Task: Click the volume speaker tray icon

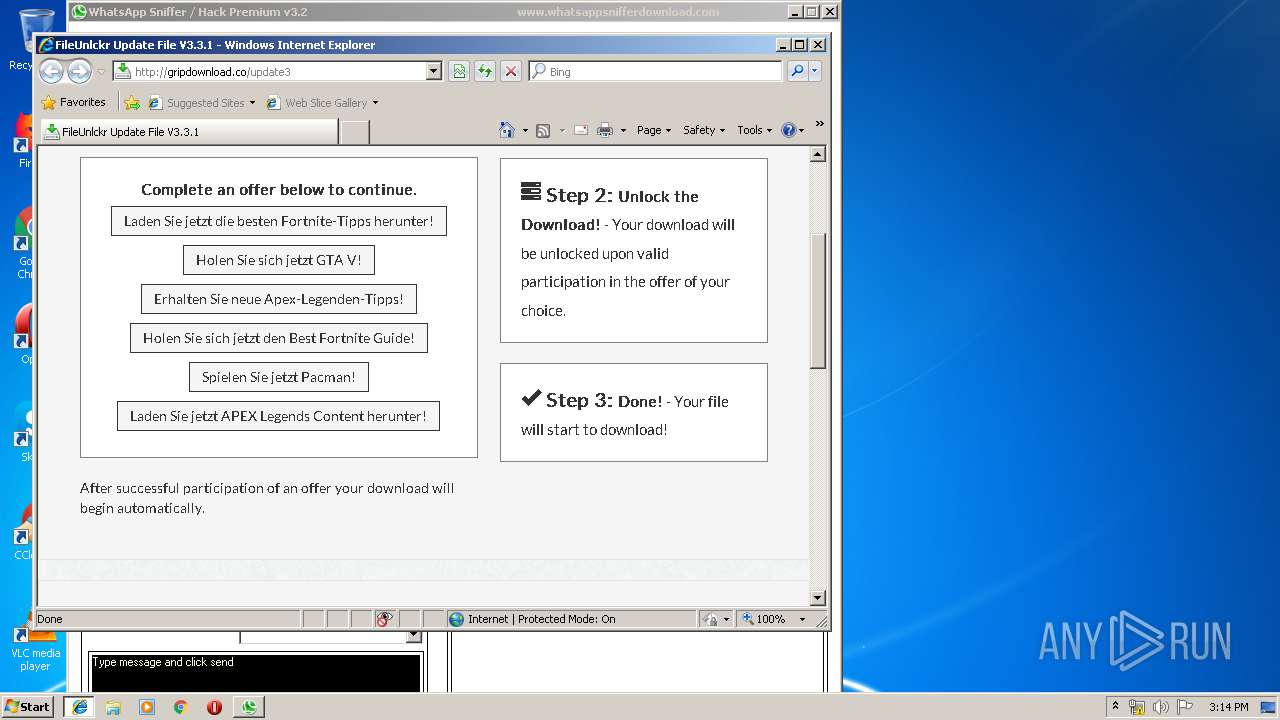Action: pyautogui.click(x=1161, y=707)
